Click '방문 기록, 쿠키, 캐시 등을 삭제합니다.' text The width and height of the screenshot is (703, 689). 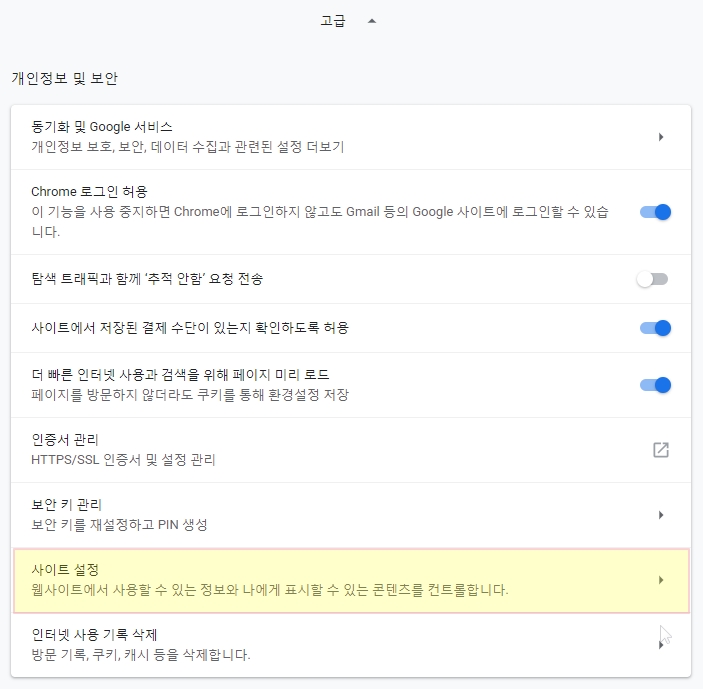(141, 655)
